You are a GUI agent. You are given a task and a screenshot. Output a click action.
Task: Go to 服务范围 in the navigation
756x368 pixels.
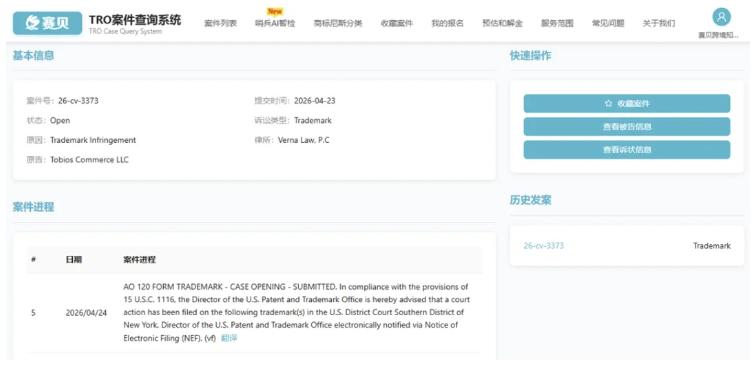coord(557,23)
